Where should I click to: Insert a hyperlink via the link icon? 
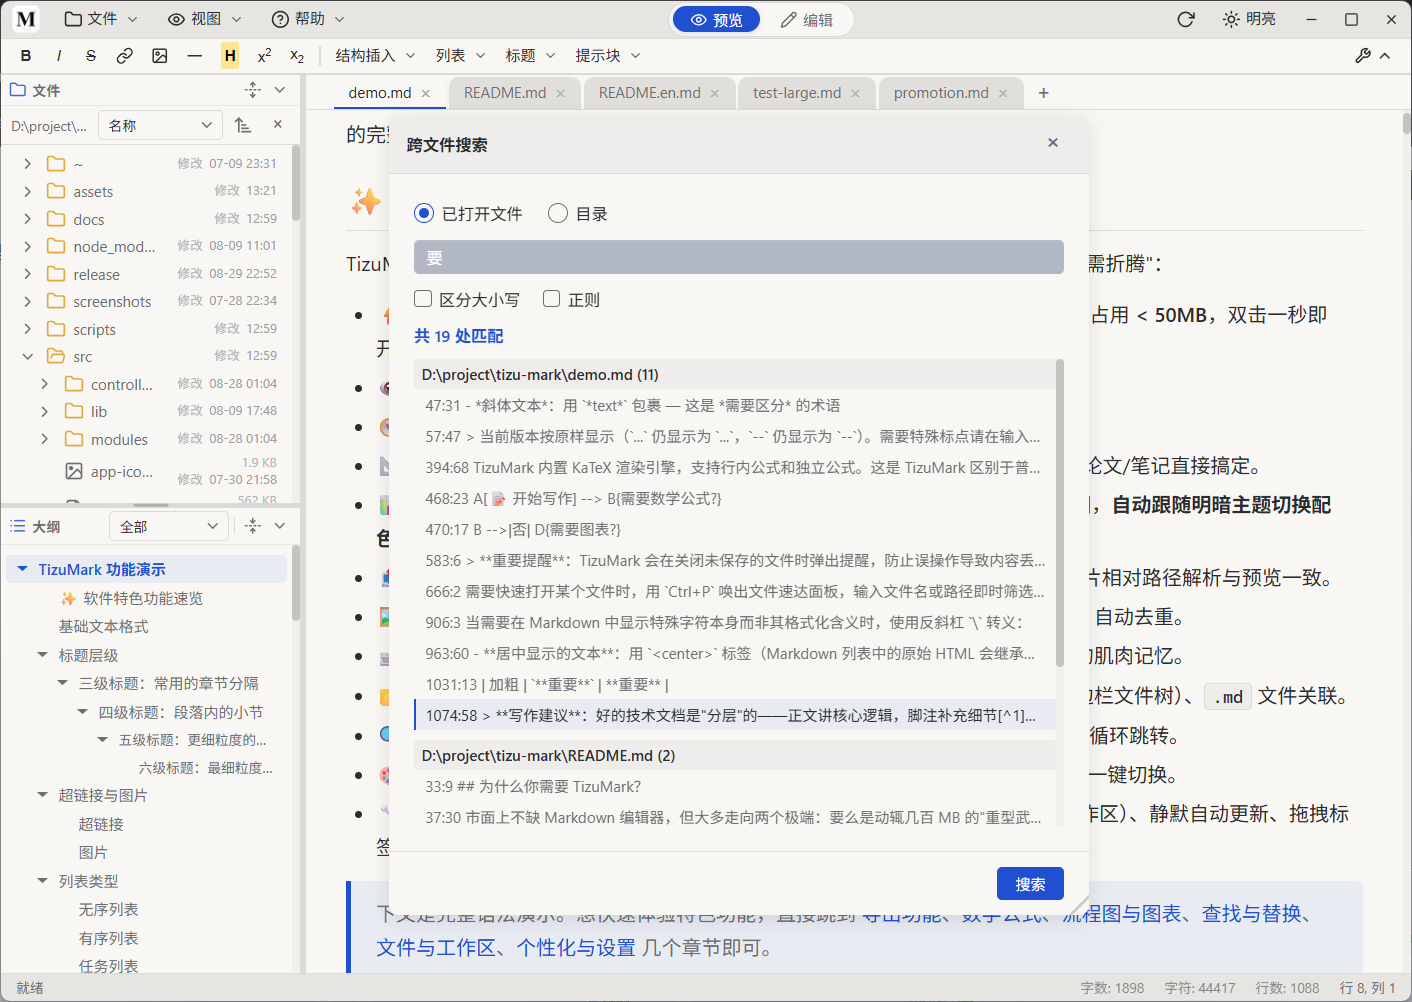pos(125,56)
